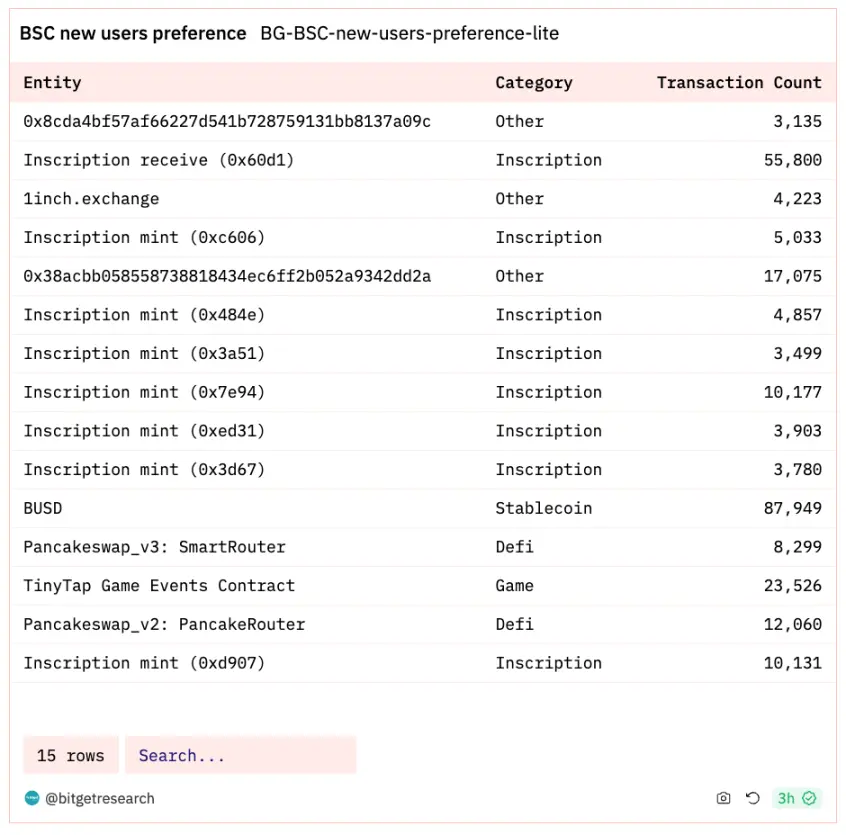The height and width of the screenshot is (835, 846).
Task: Click TinyTap Game Events Contract cell
Action: click(x=159, y=586)
